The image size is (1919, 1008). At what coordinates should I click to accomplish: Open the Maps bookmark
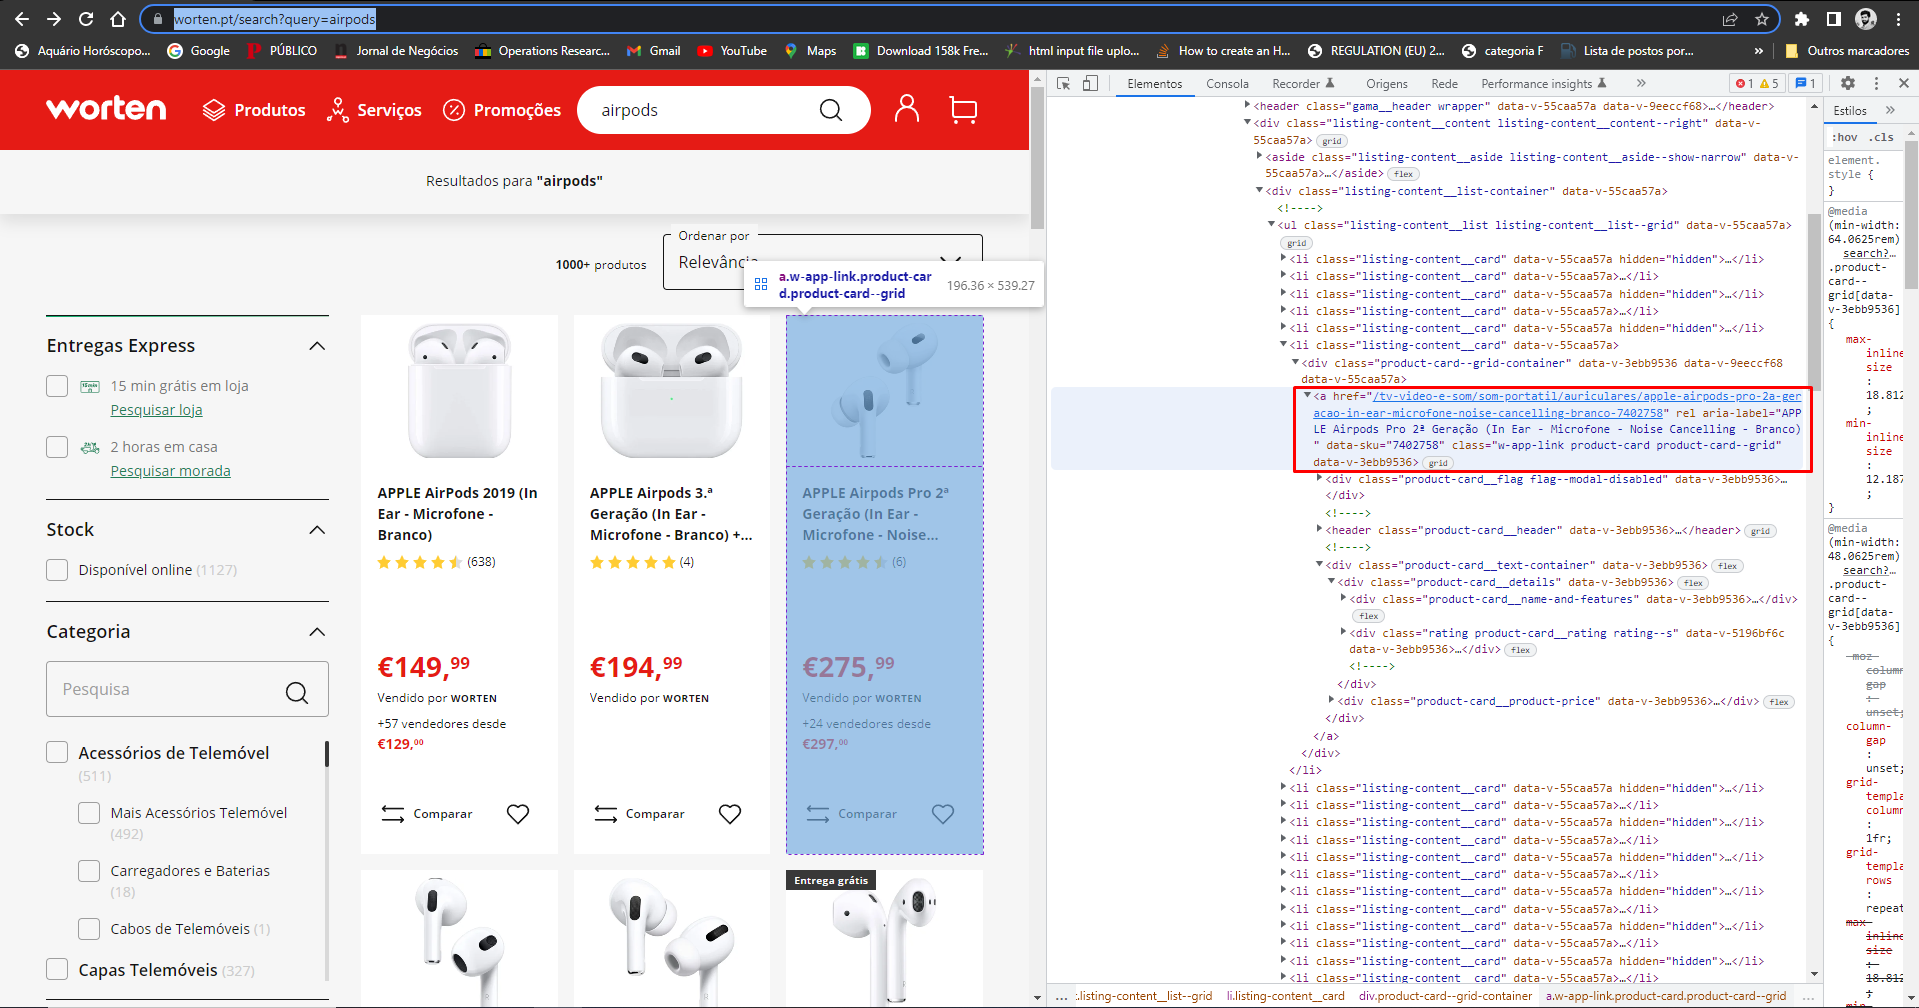tap(810, 51)
